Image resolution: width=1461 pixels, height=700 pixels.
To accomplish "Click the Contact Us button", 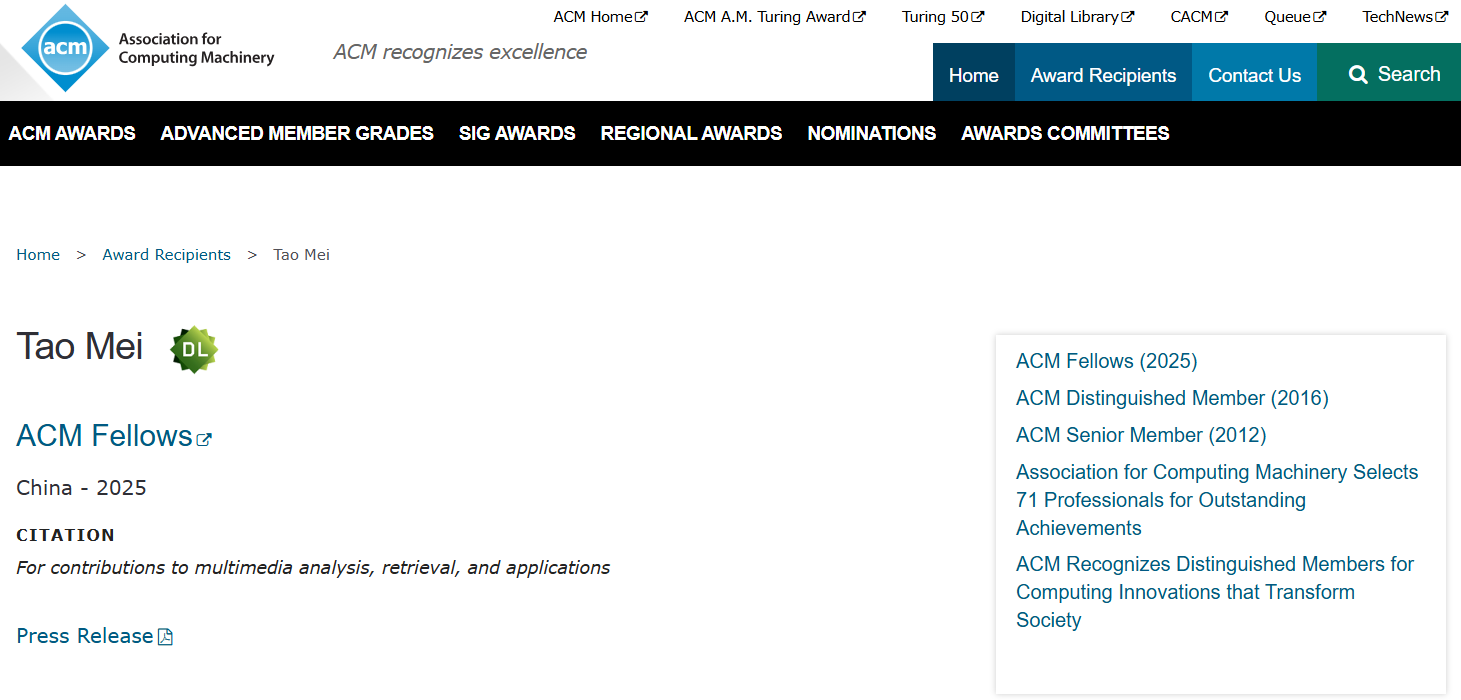I will click(x=1254, y=75).
